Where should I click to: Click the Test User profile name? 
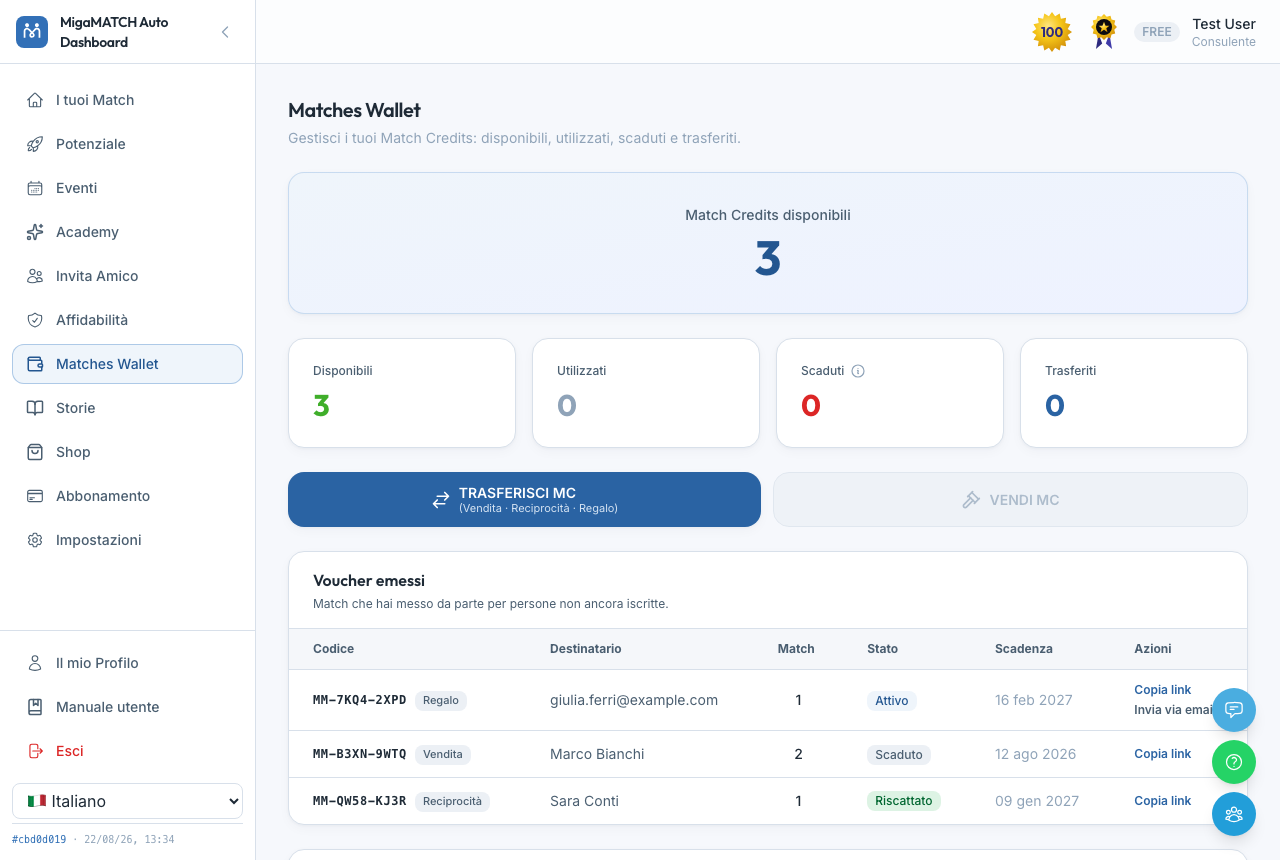(x=1224, y=24)
